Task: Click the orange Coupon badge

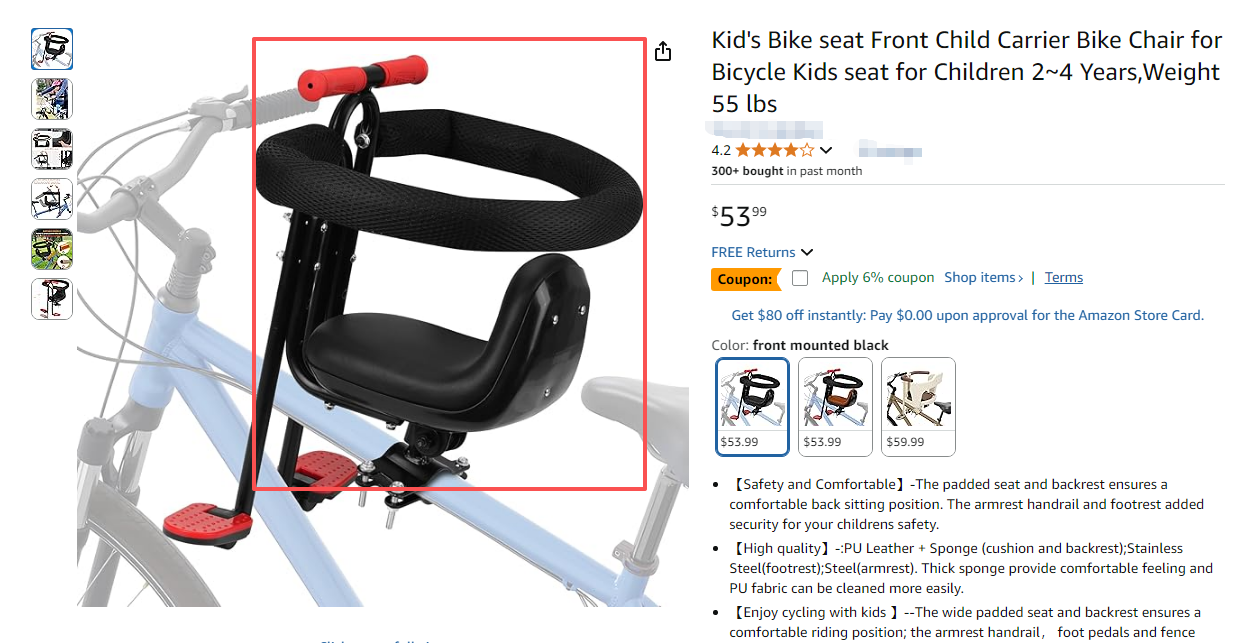Action: (745, 279)
